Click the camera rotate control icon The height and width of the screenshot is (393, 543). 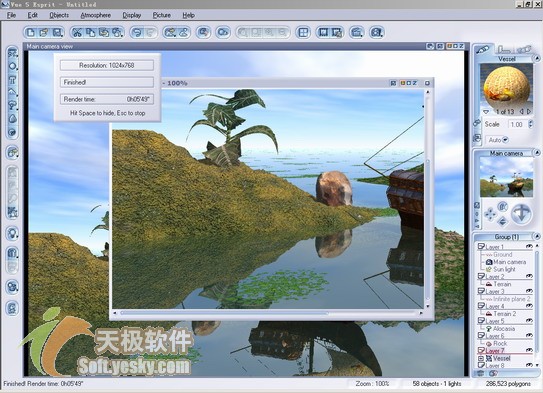click(x=502, y=207)
